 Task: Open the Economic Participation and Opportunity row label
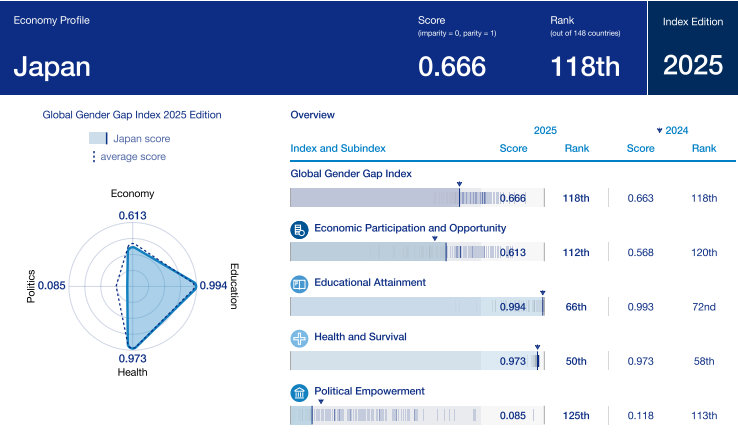click(x=410, y=228)
